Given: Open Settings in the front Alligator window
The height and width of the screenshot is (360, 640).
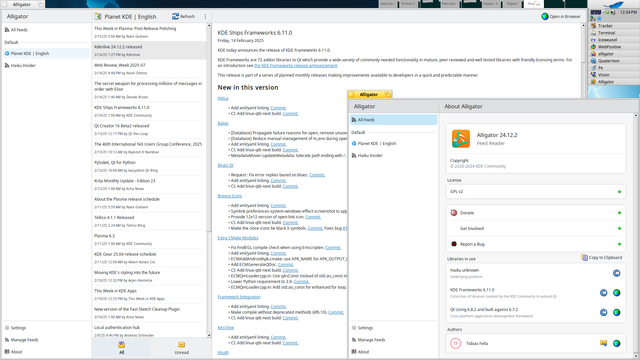Looking at the screenshot, I should point(393,328).
